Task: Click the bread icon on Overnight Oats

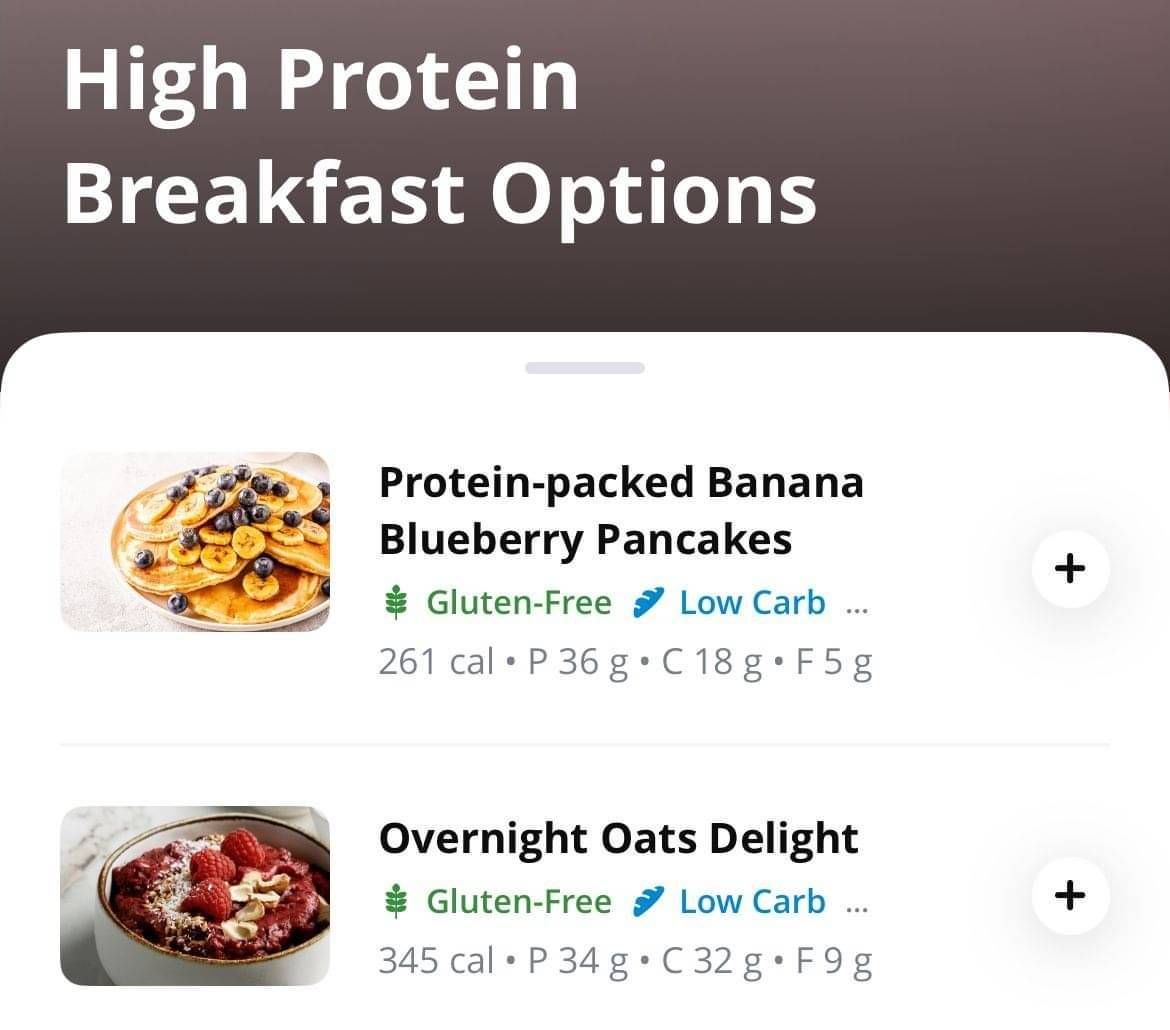Action: coord(648,902)
